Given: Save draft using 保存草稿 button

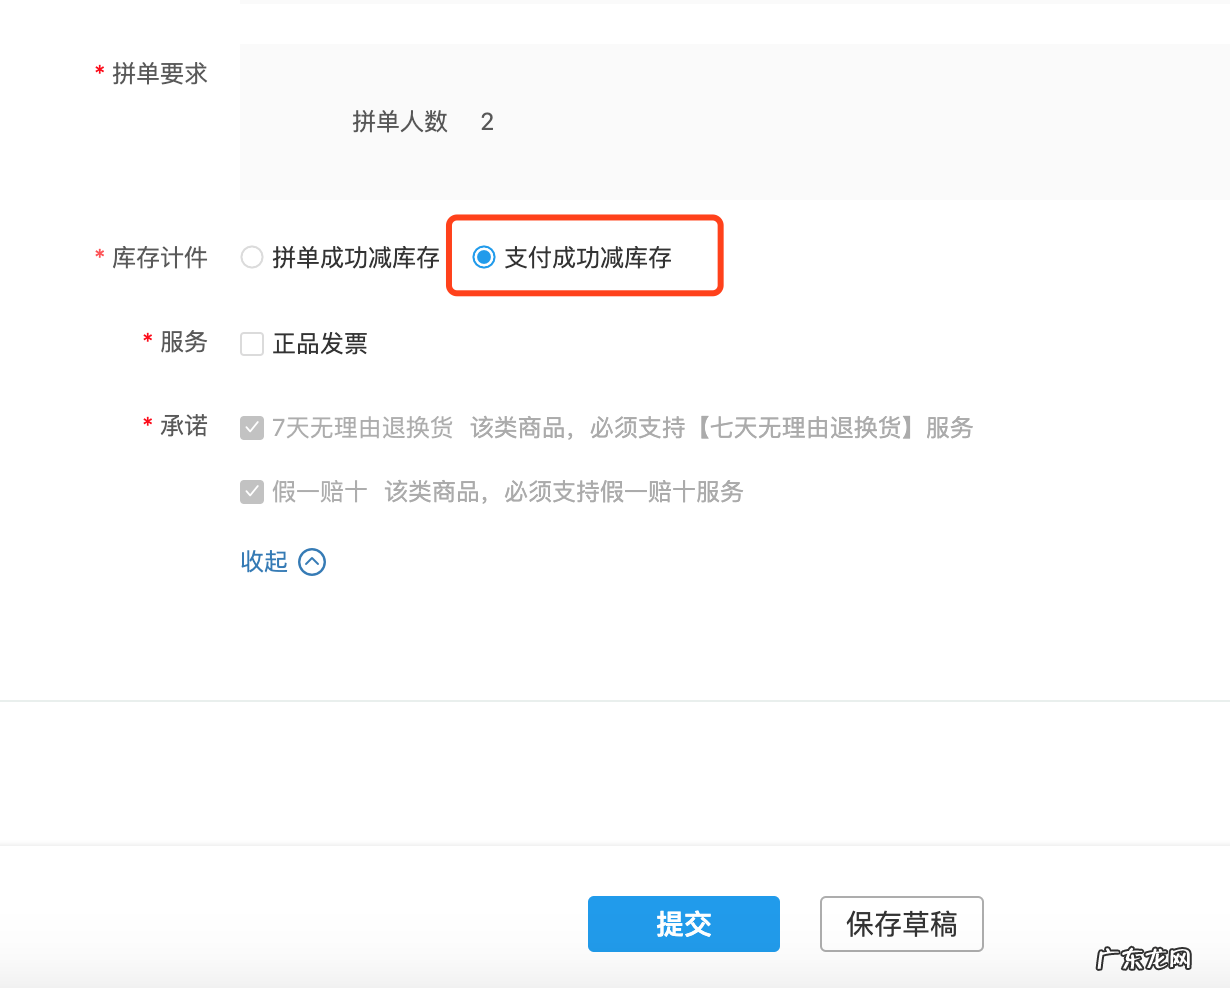Looking at the screenshot, I should (x=900, y=923).
